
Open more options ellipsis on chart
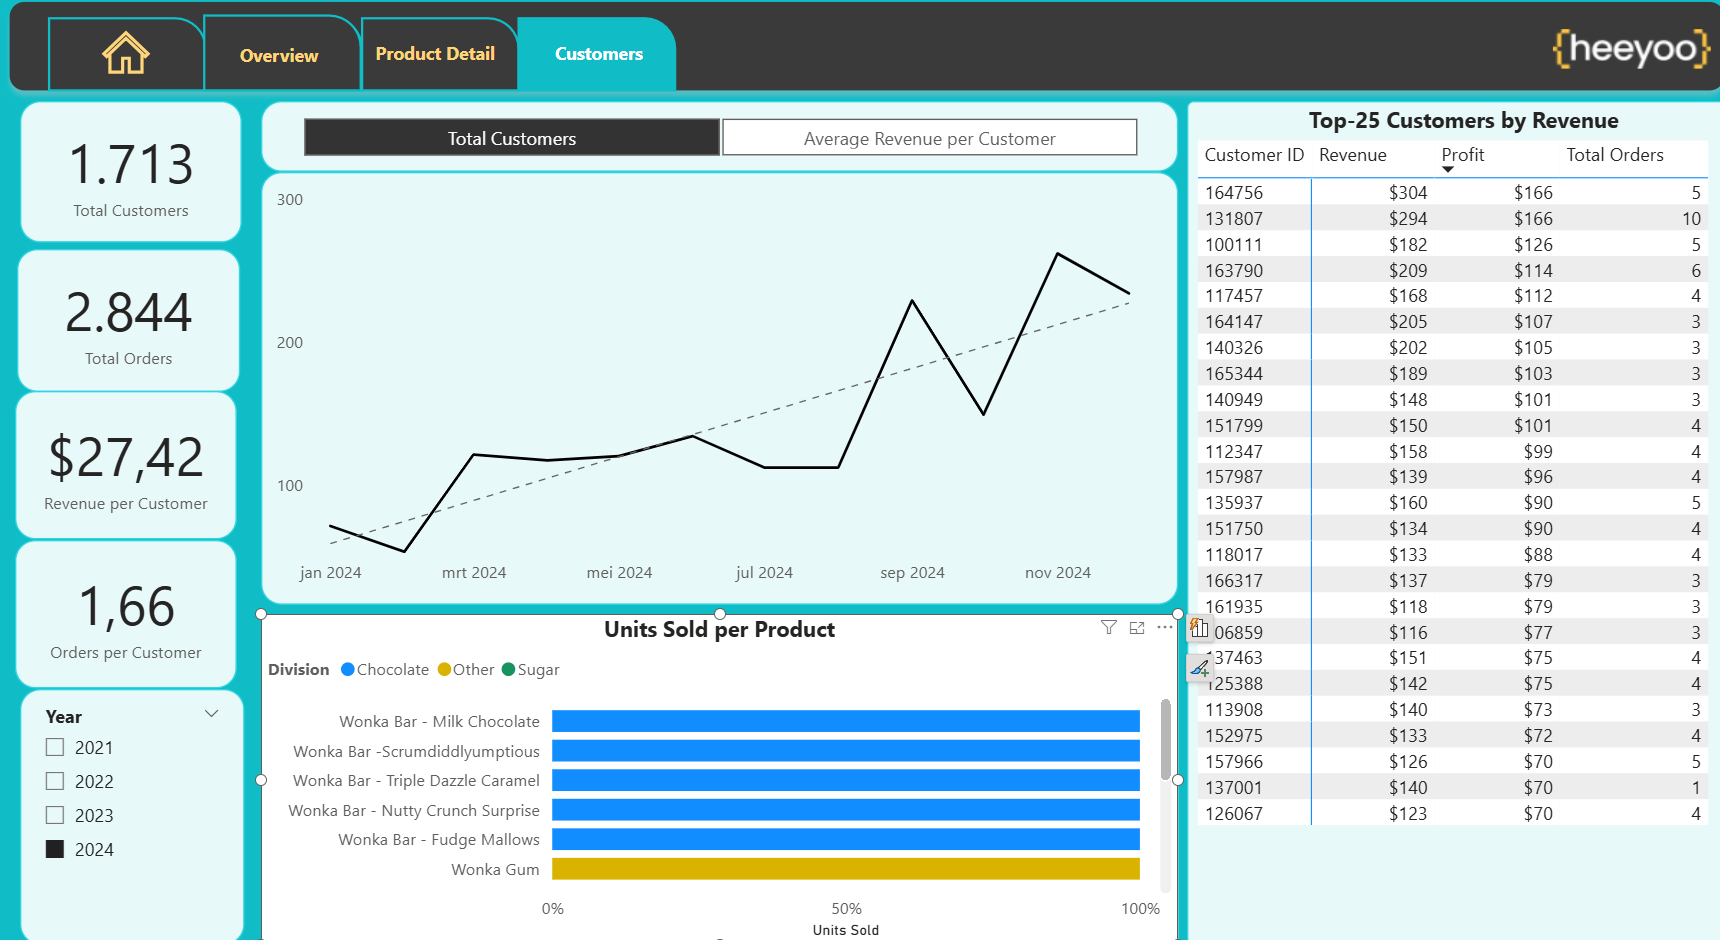pyautogui.click(x=1165, y=627)
